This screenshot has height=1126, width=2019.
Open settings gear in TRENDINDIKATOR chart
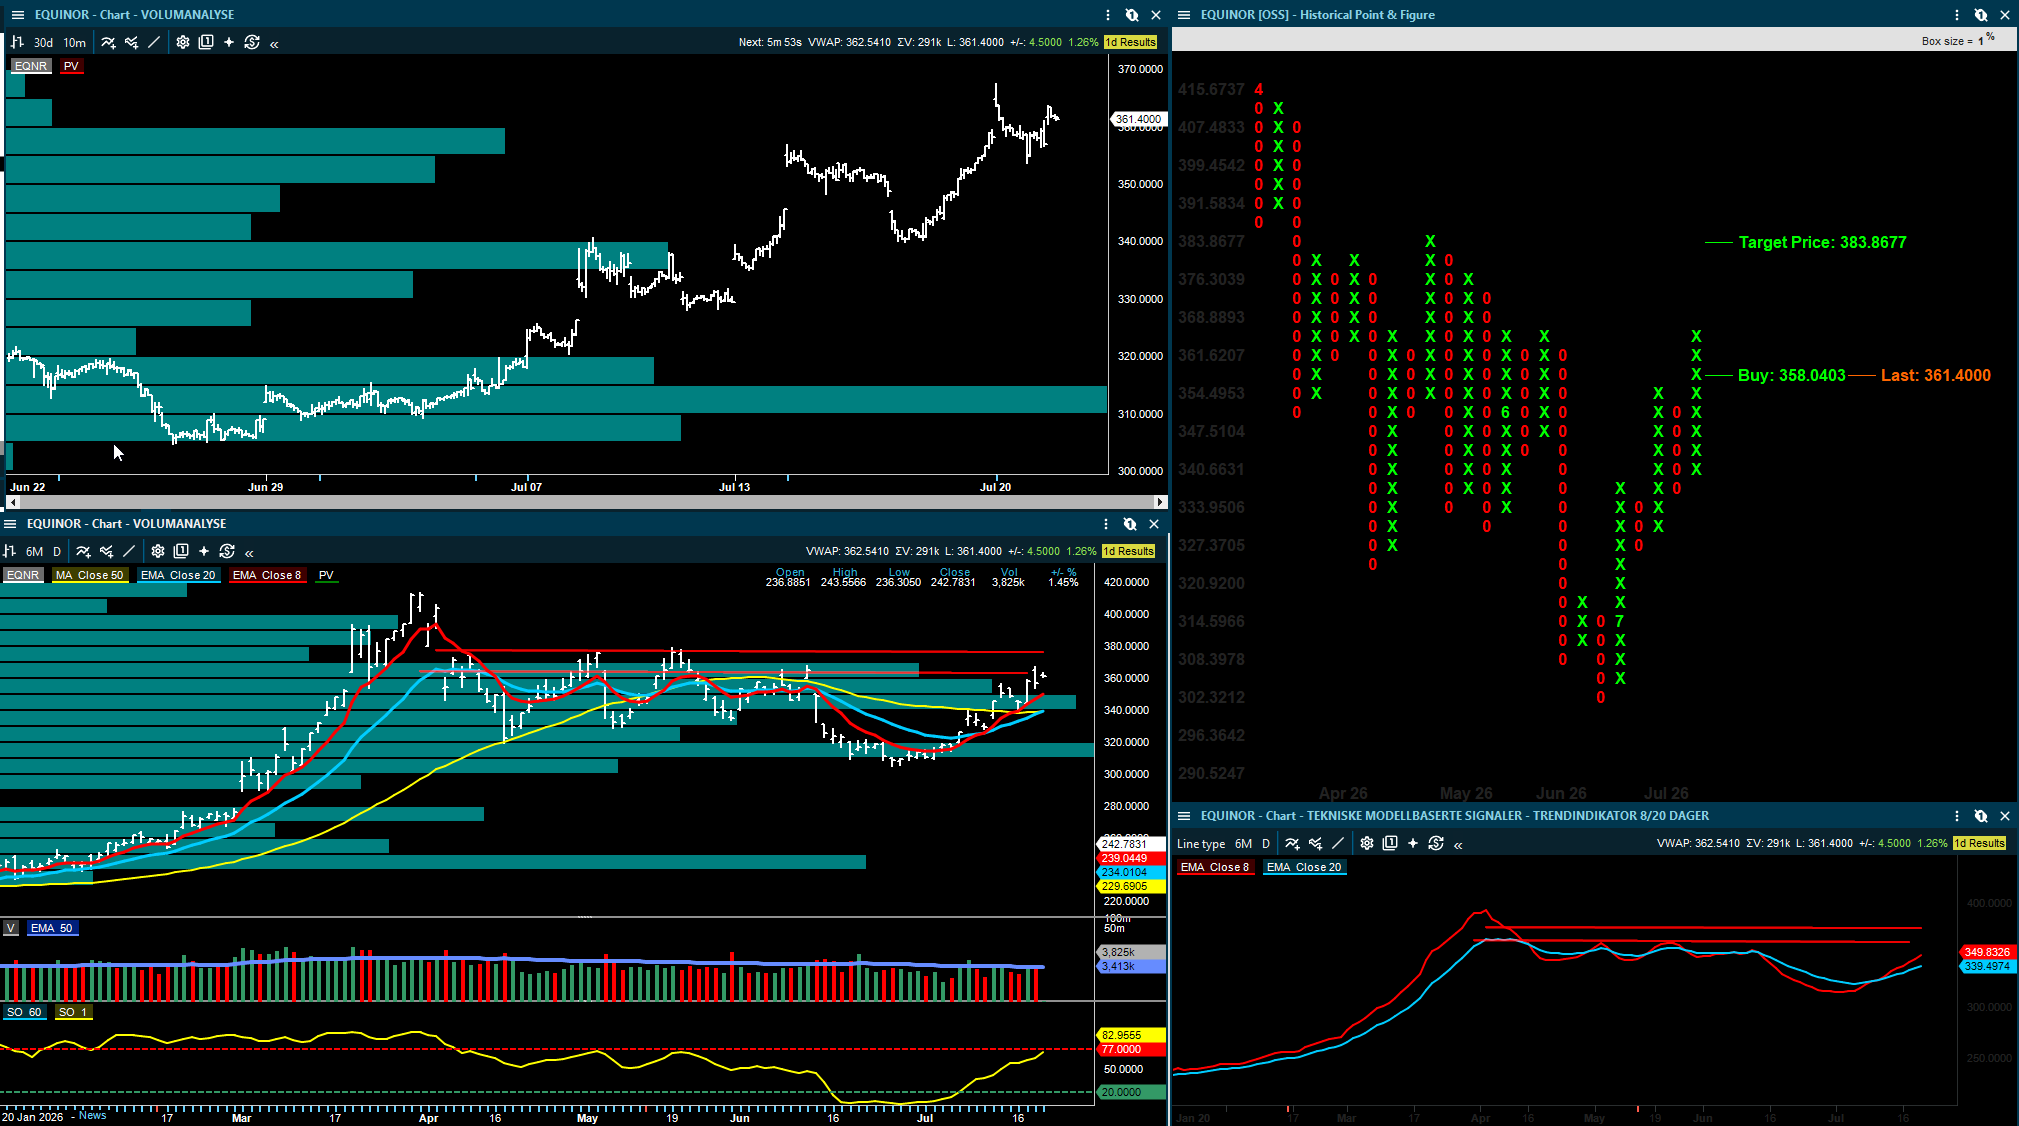pyautogui.click(x=1367, y=843)
